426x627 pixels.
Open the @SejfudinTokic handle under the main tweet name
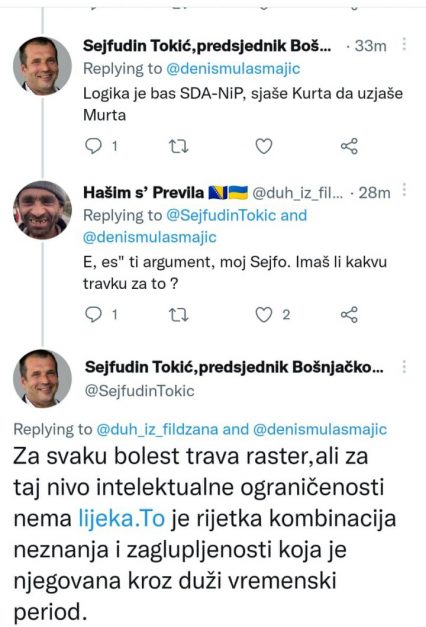pyautogui.click(x=140, y=391)
